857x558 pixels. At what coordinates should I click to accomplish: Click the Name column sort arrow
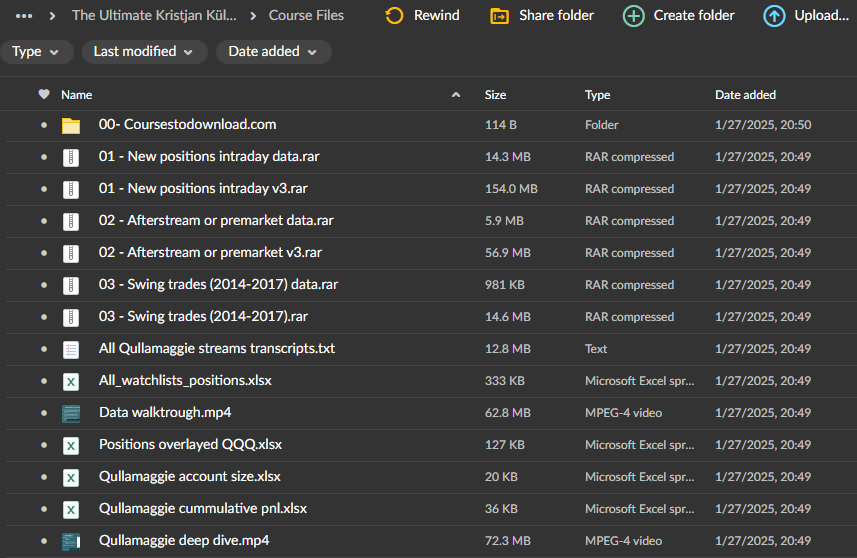coord(456,95)
